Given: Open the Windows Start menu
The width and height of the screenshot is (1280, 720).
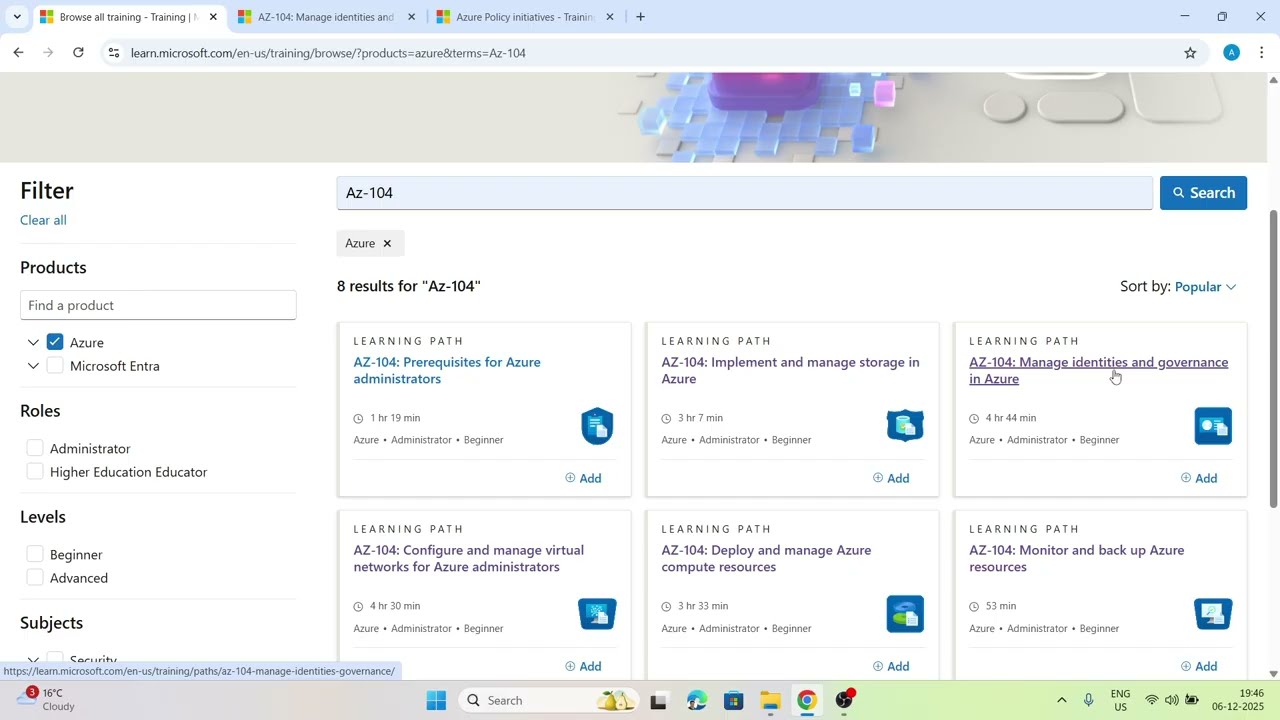Looking at the screenshot, I should [436, 700].
